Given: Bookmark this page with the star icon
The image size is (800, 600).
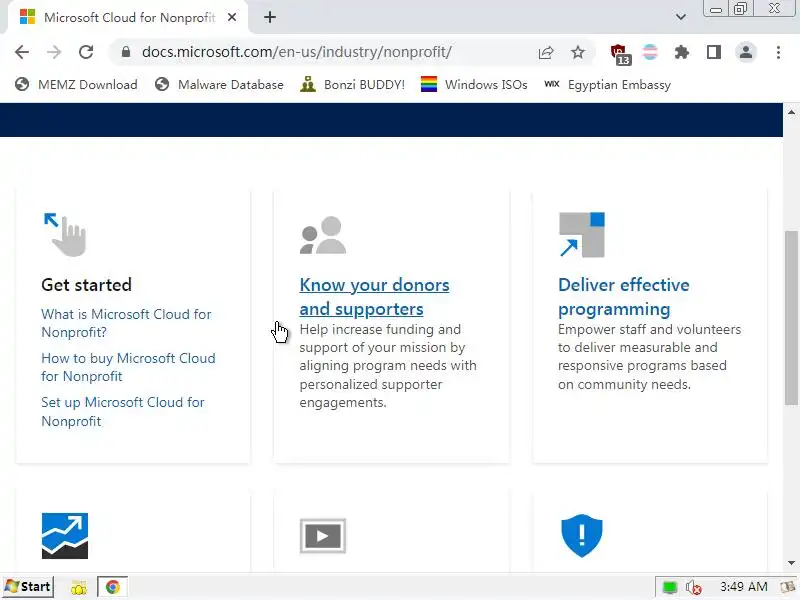Looking at the screenshot, I should 578,52.
